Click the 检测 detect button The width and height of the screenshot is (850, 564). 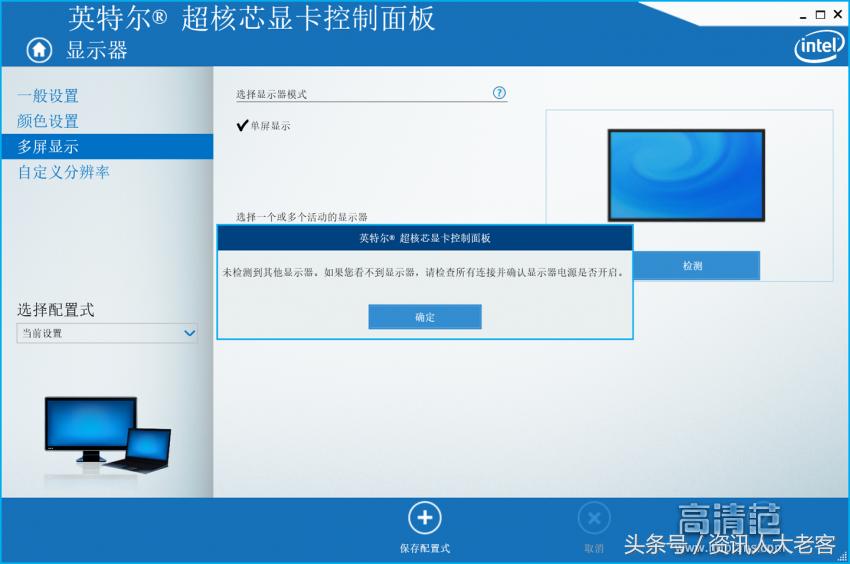coord(696,265)
